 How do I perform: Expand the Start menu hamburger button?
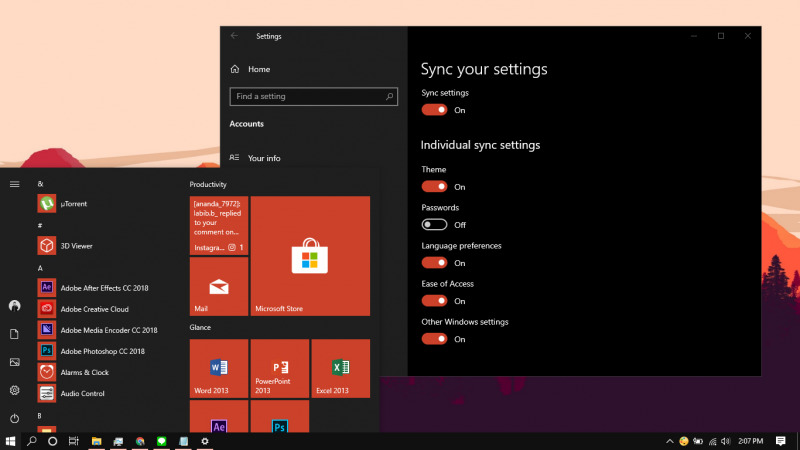[x=15, y=184]
